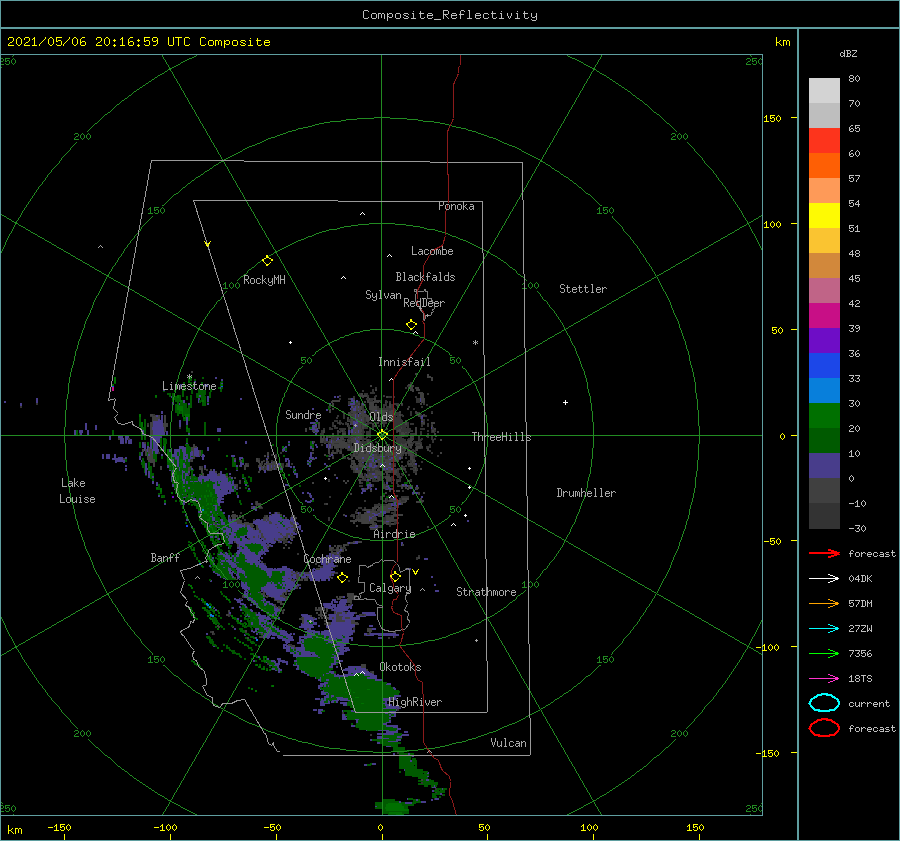The image size is (900, 841).
Task: Select the bright green 20-30 dBZ swatch
Action: [824, 416]
